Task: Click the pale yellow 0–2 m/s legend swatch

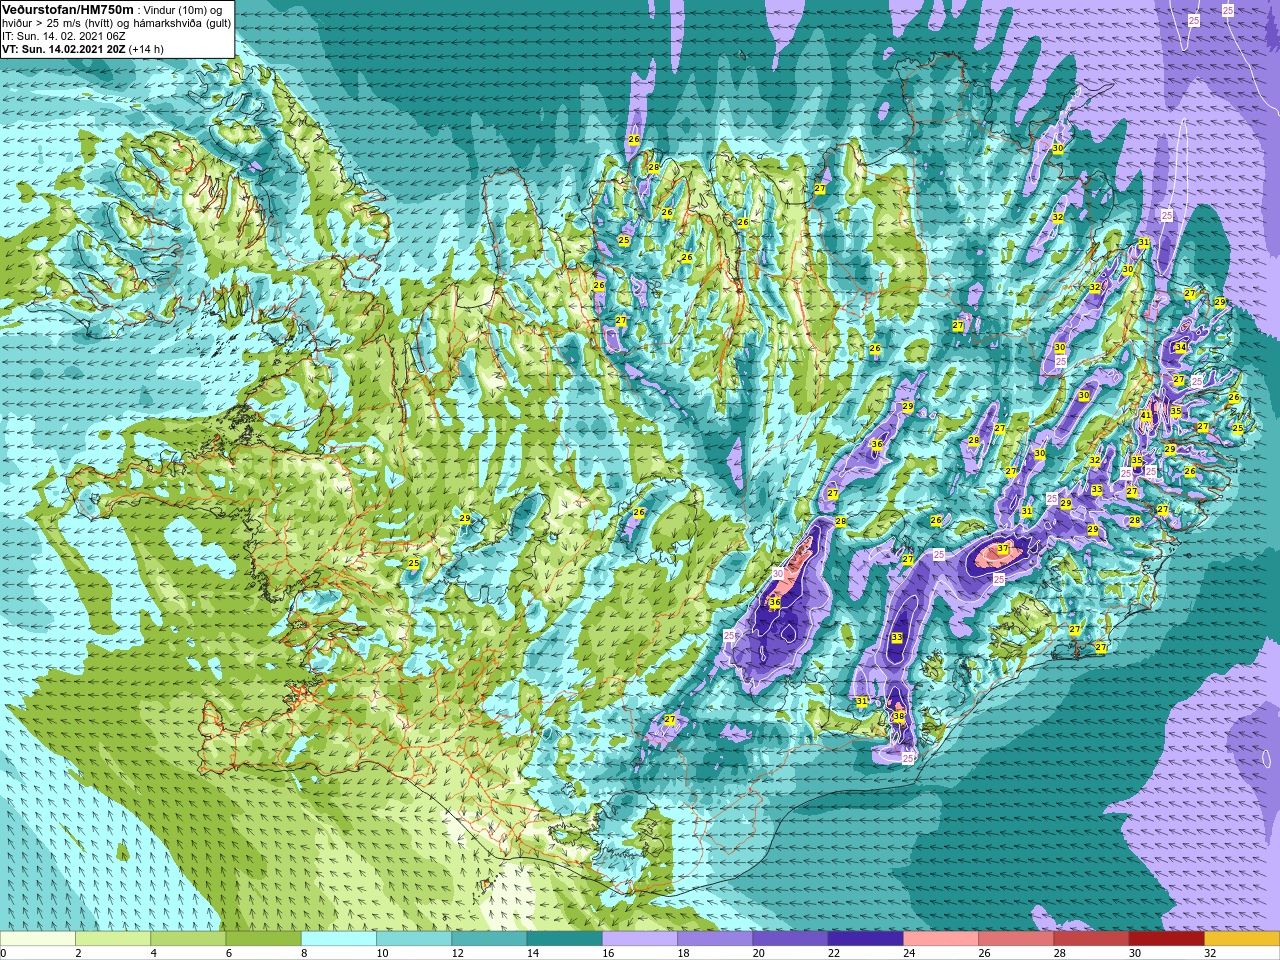Action: 38,939
